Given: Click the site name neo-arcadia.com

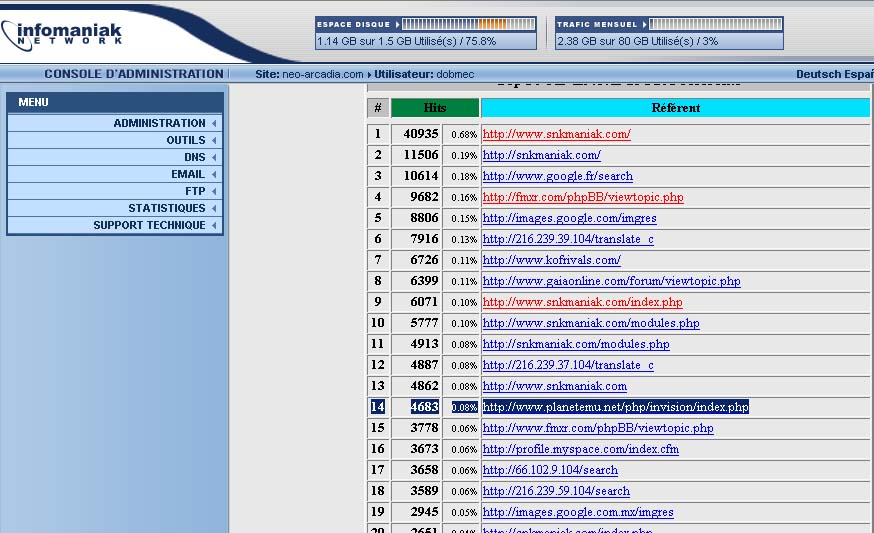Looking at the screenshot, I should point(323,74).
